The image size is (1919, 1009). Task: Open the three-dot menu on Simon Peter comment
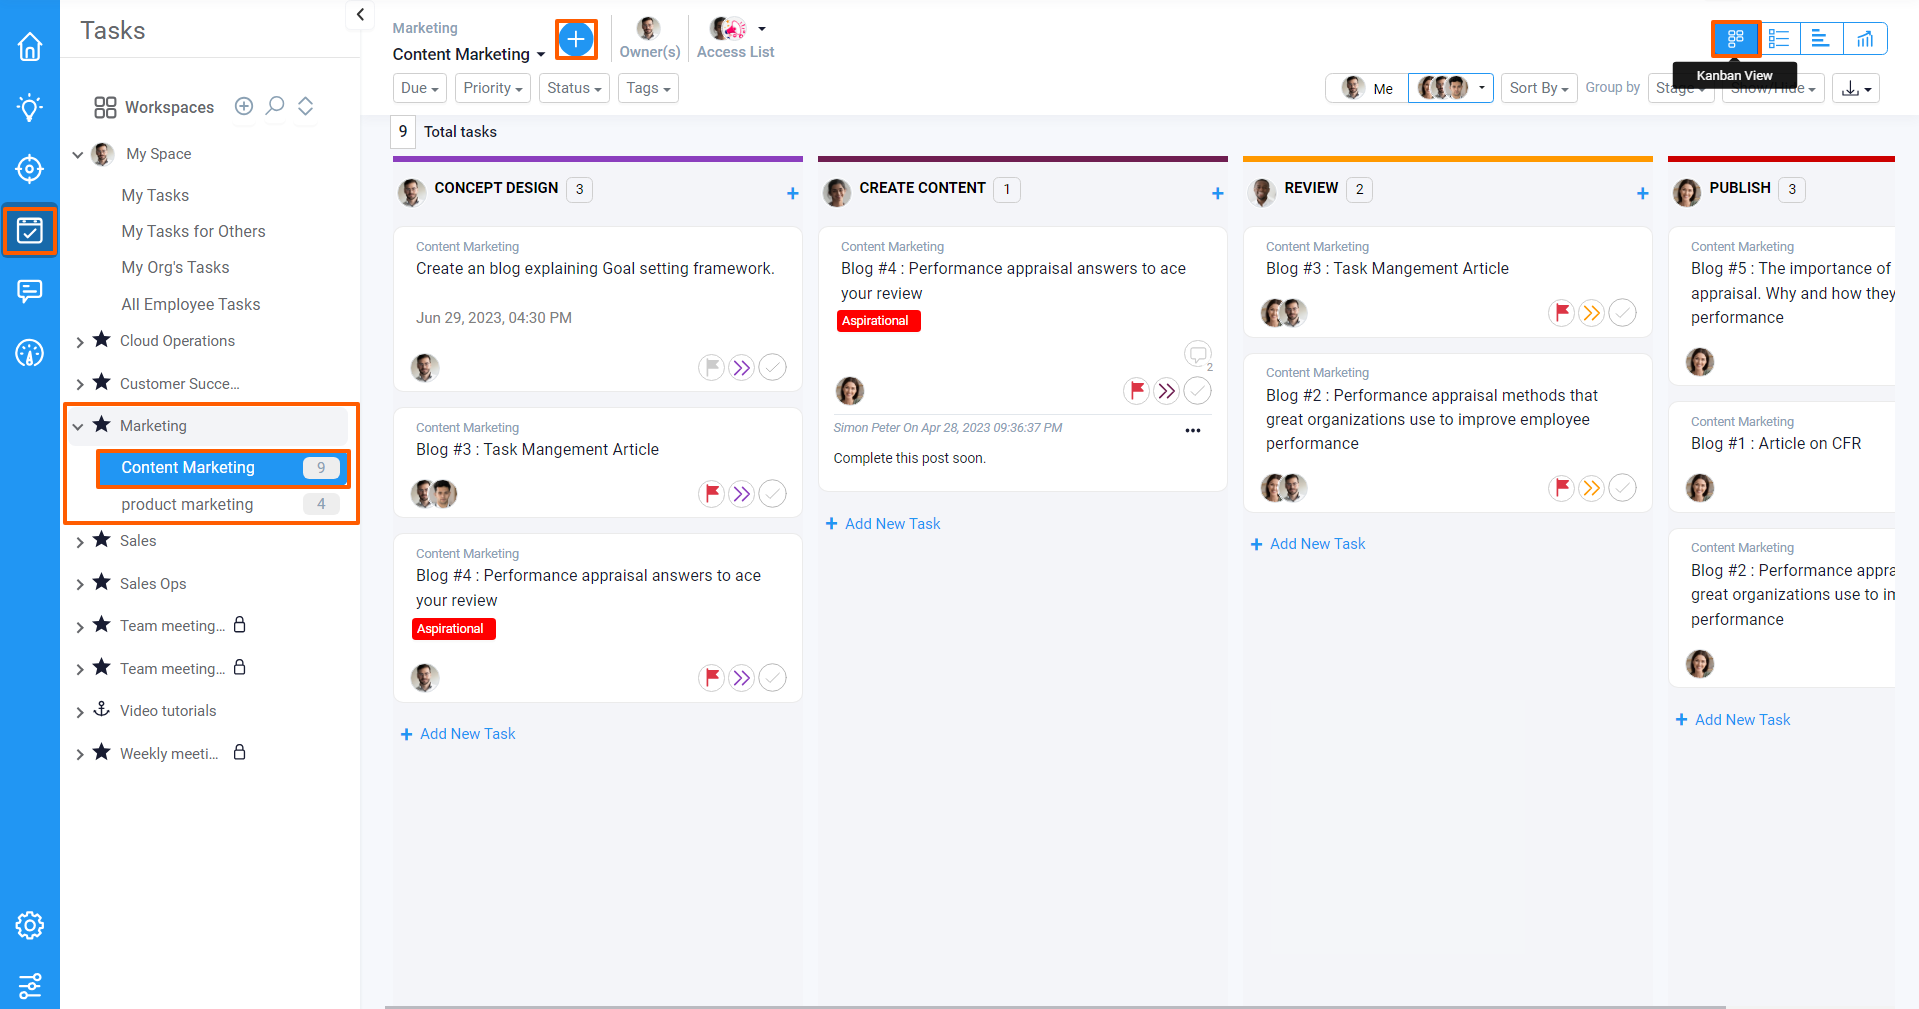(x=1193, y=431)
